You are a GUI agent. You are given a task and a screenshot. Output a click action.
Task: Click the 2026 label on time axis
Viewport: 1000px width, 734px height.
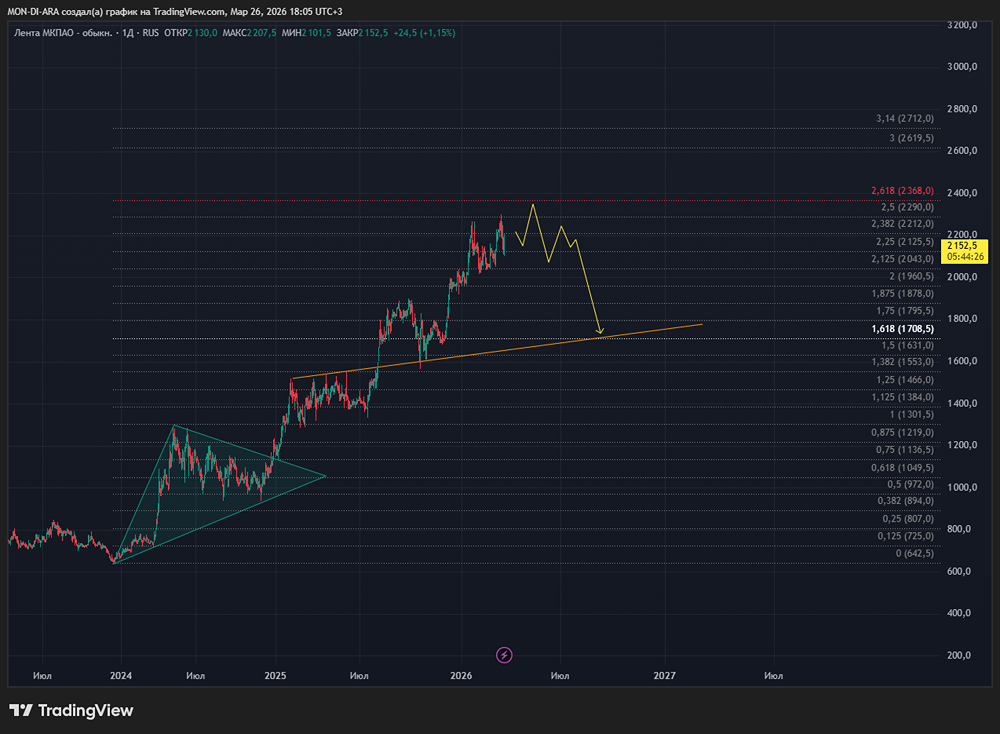coord(461,676)
